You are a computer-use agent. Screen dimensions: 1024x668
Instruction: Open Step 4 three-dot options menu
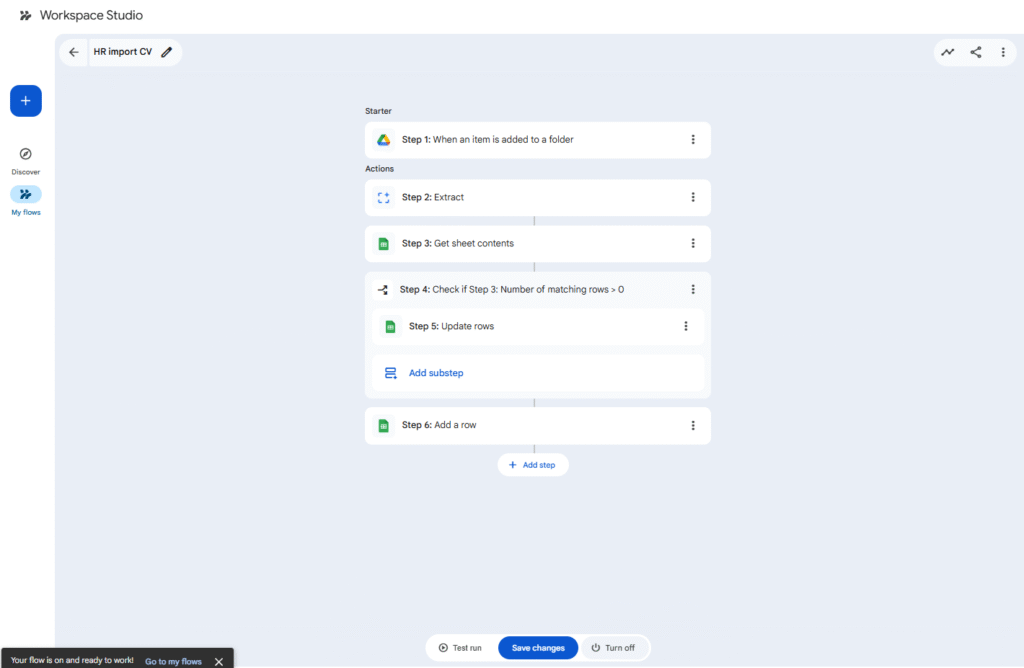click(x=693, y=290)
